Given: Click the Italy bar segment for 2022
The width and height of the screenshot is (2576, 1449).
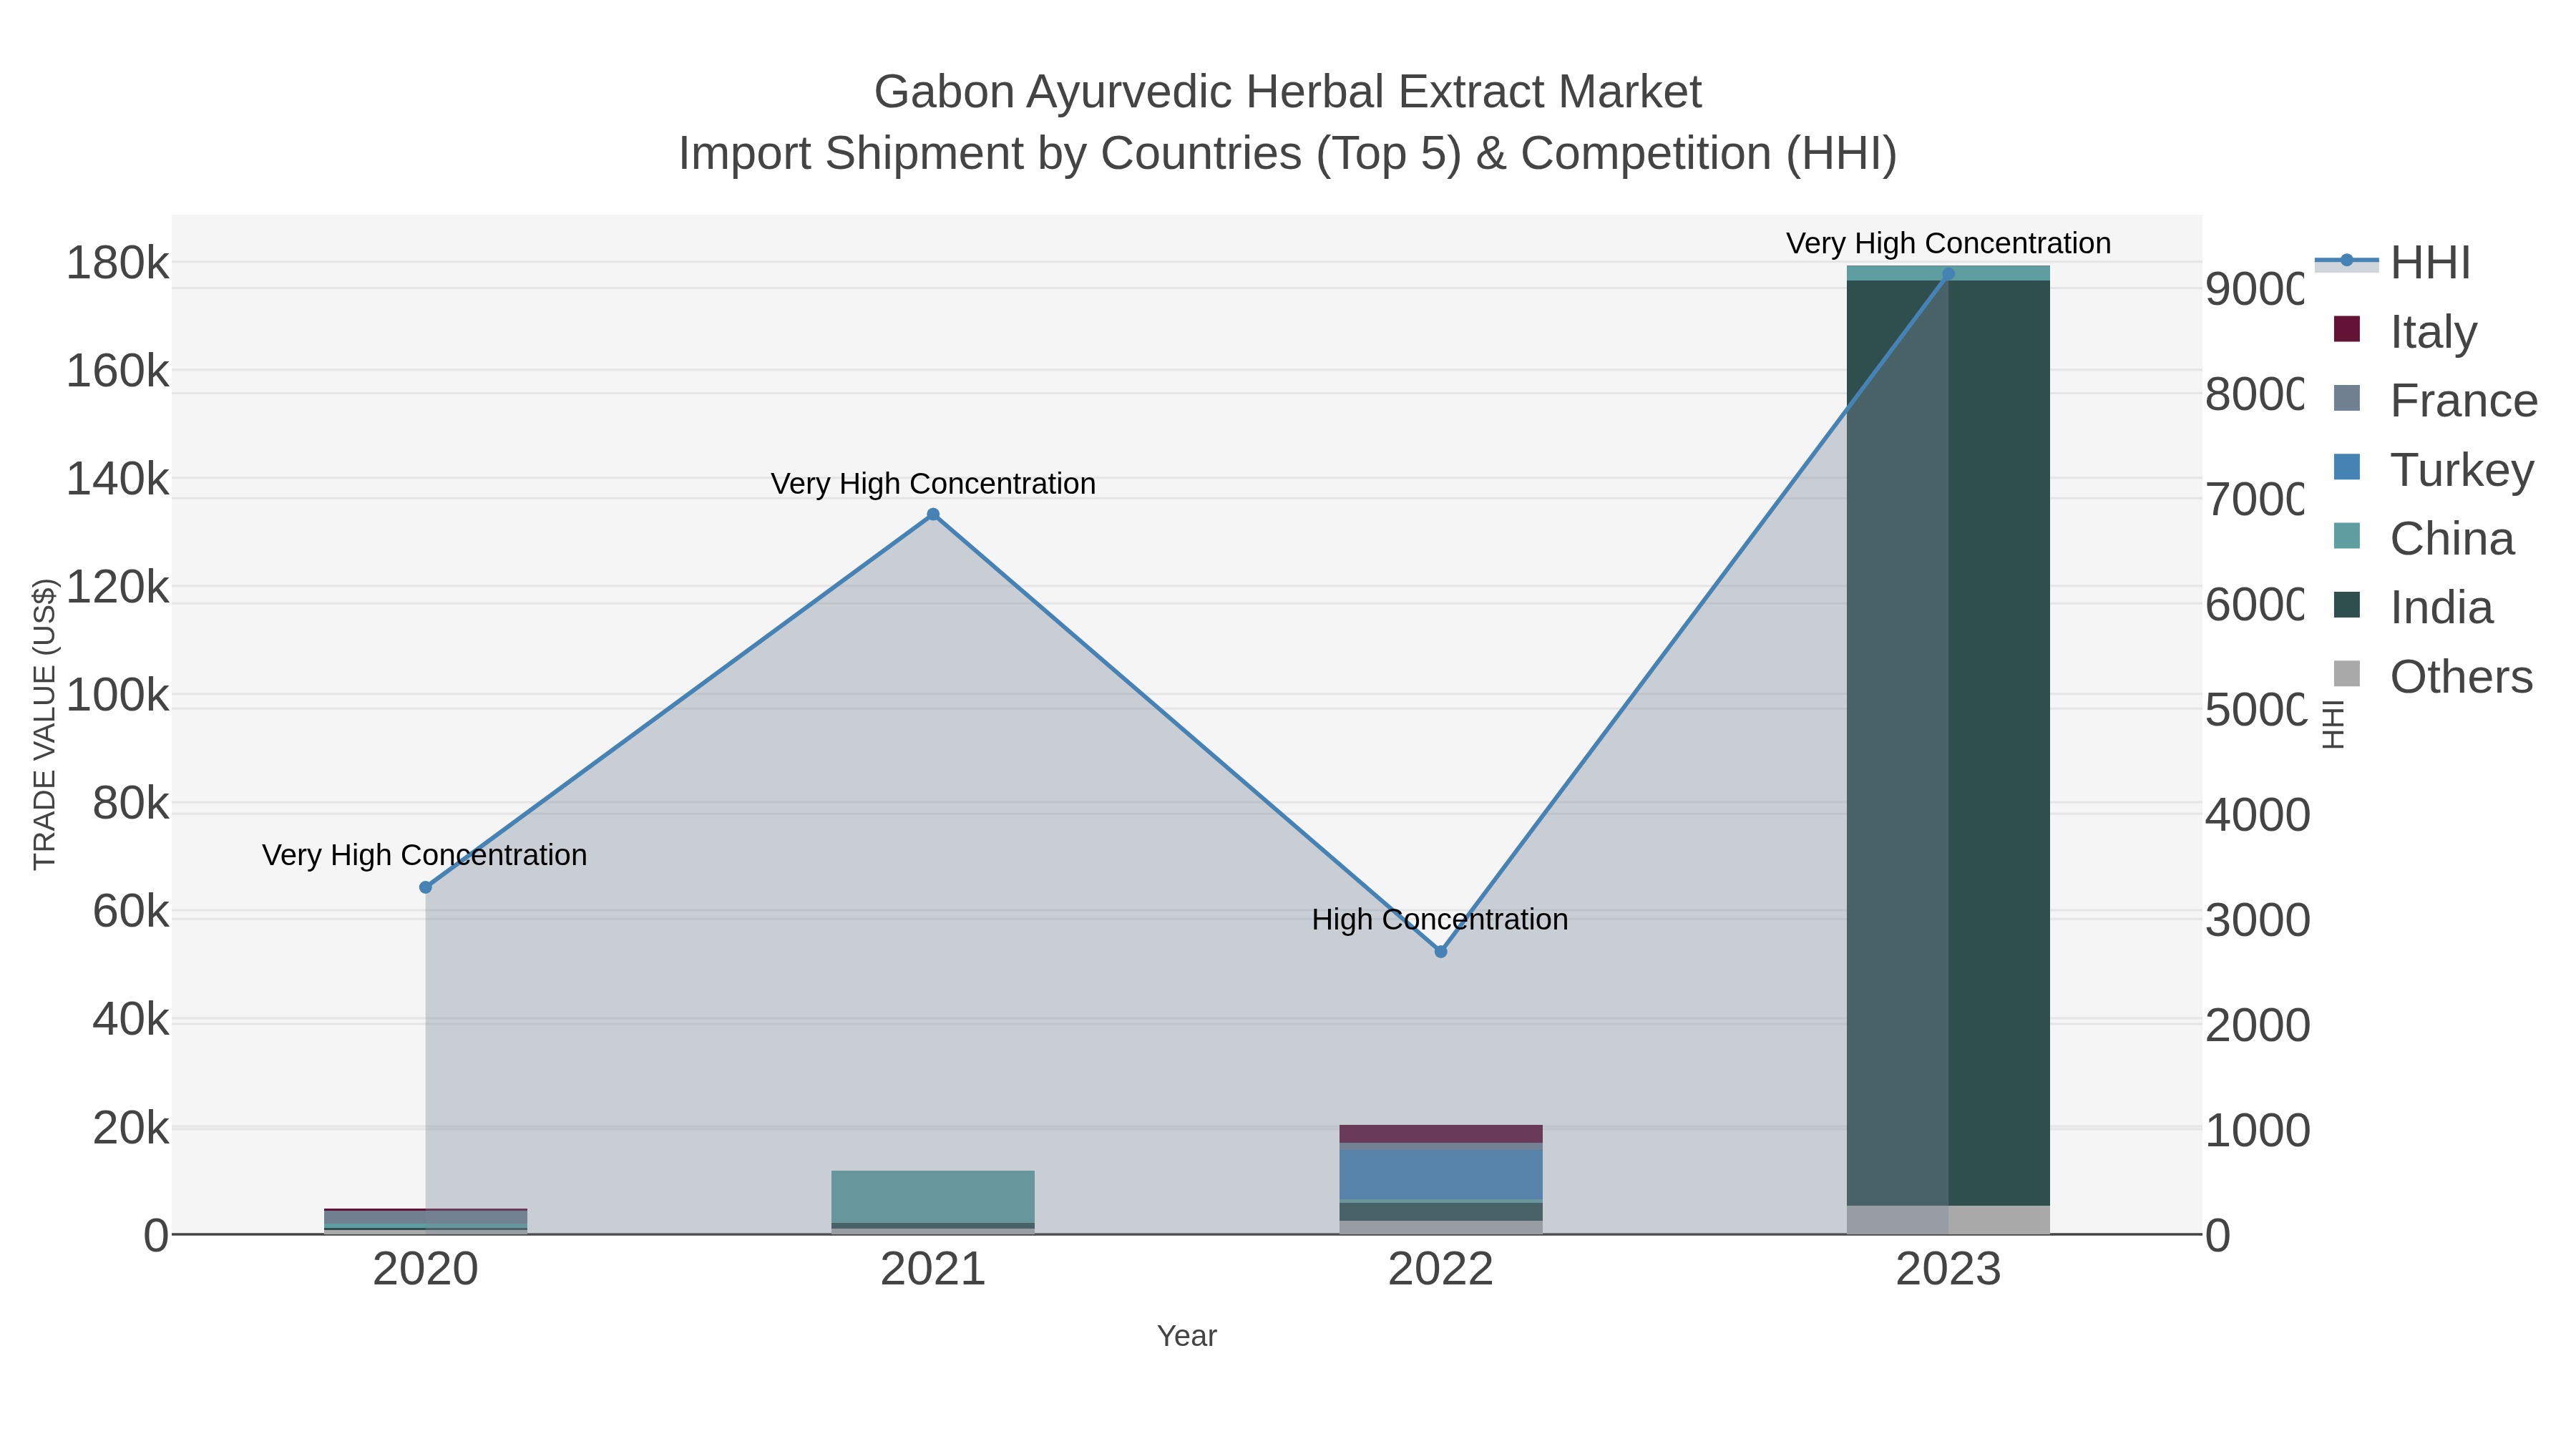Looking at the screenshot, I should point(1440,1134).
